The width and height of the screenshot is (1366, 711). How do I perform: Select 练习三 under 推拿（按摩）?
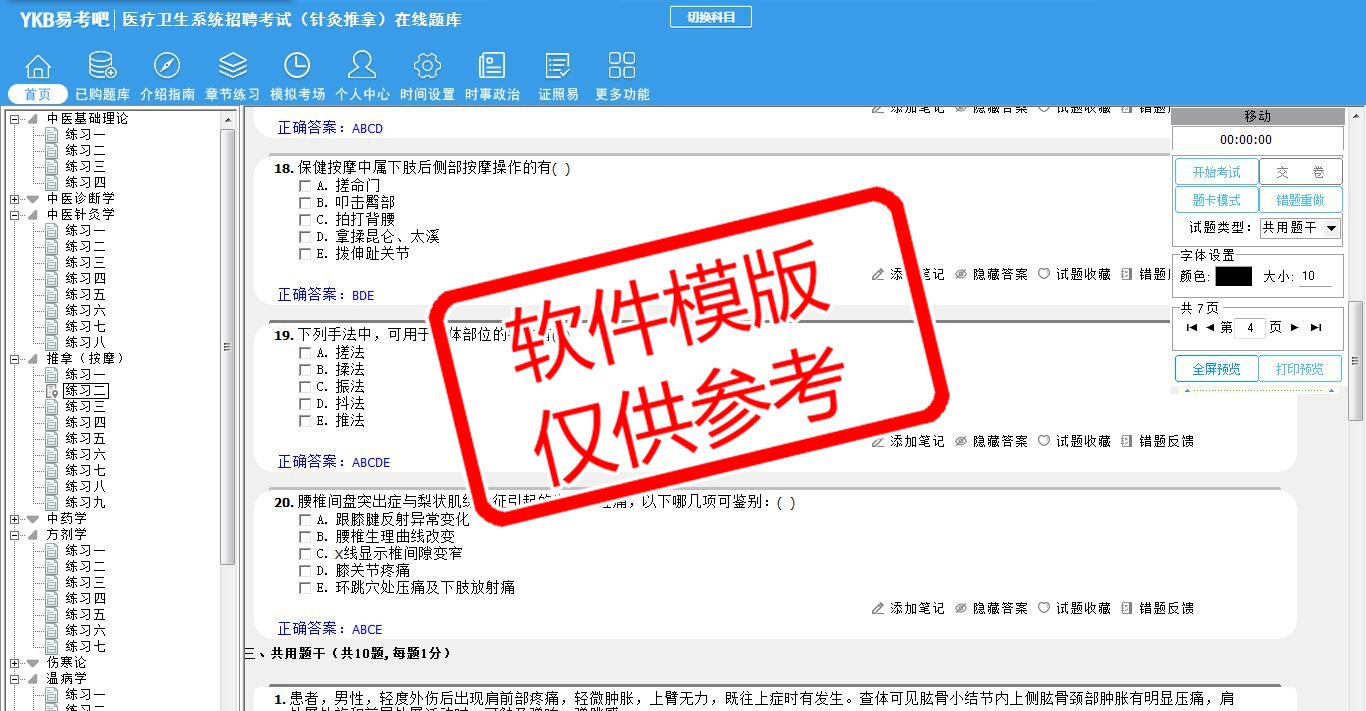(x=85, y=407)
